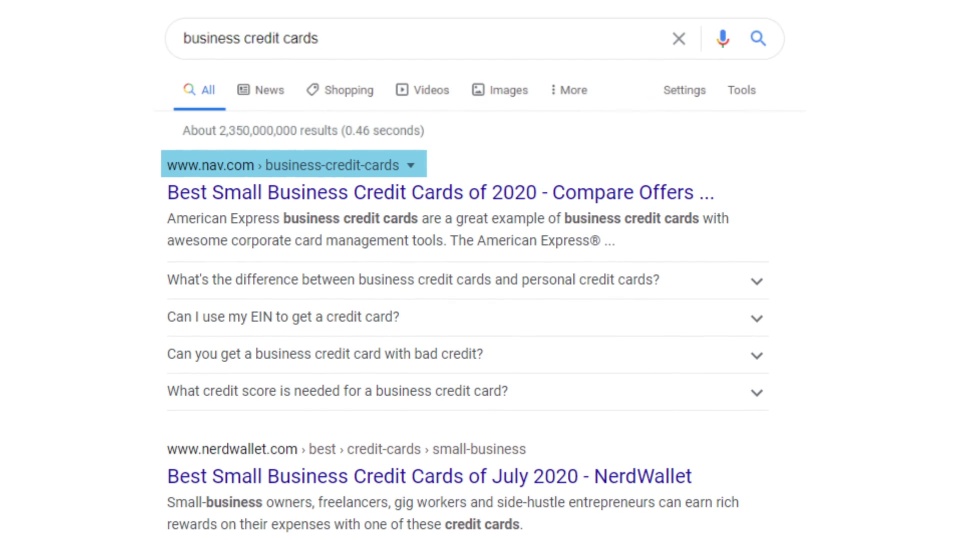Open the More three-dot menu
Image resolution: width=960 pixels, height=540 pixels.
(x=569, y=90)
